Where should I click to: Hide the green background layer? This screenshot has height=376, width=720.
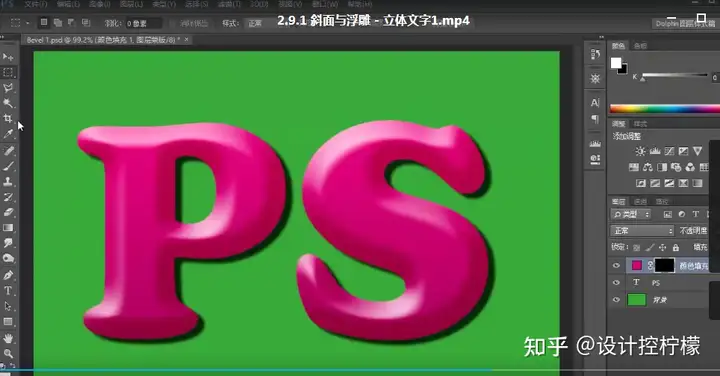(616, 300)
